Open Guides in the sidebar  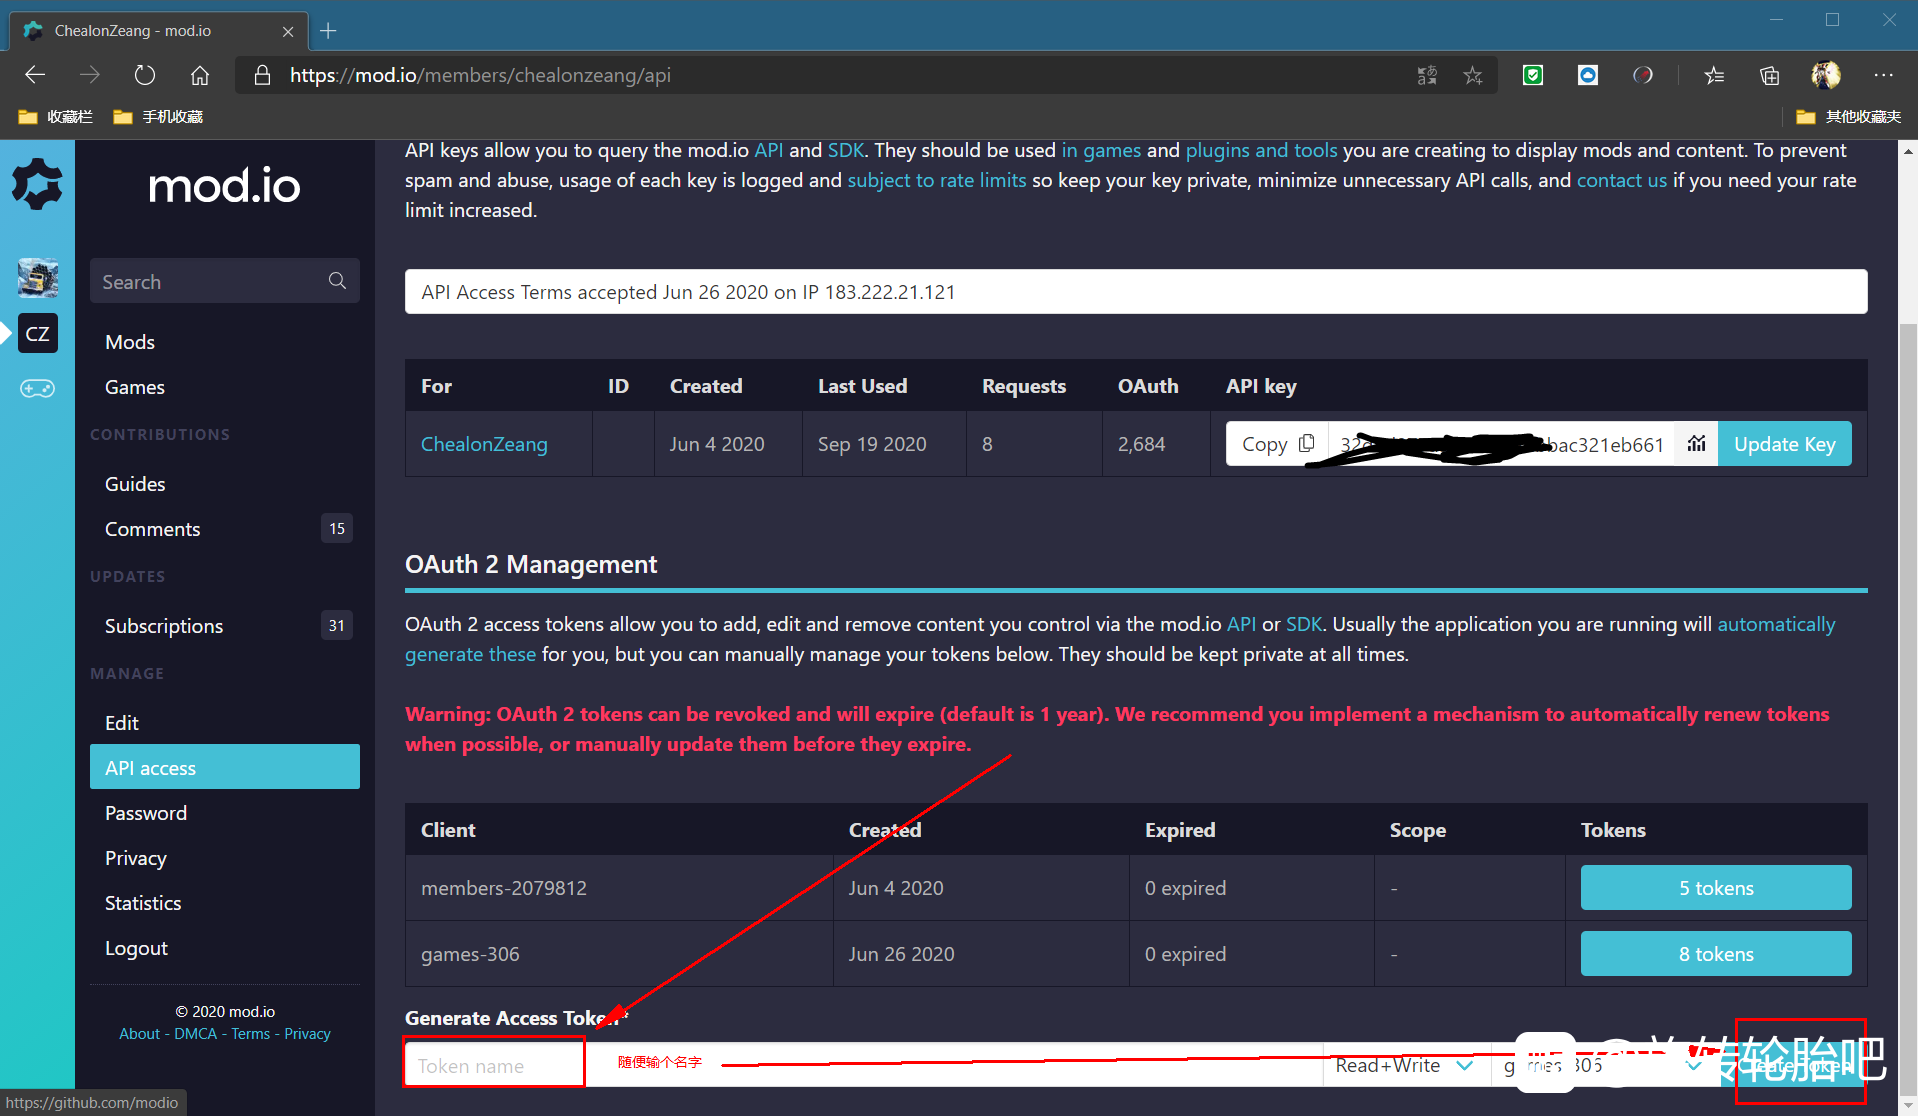pos(135,484)
